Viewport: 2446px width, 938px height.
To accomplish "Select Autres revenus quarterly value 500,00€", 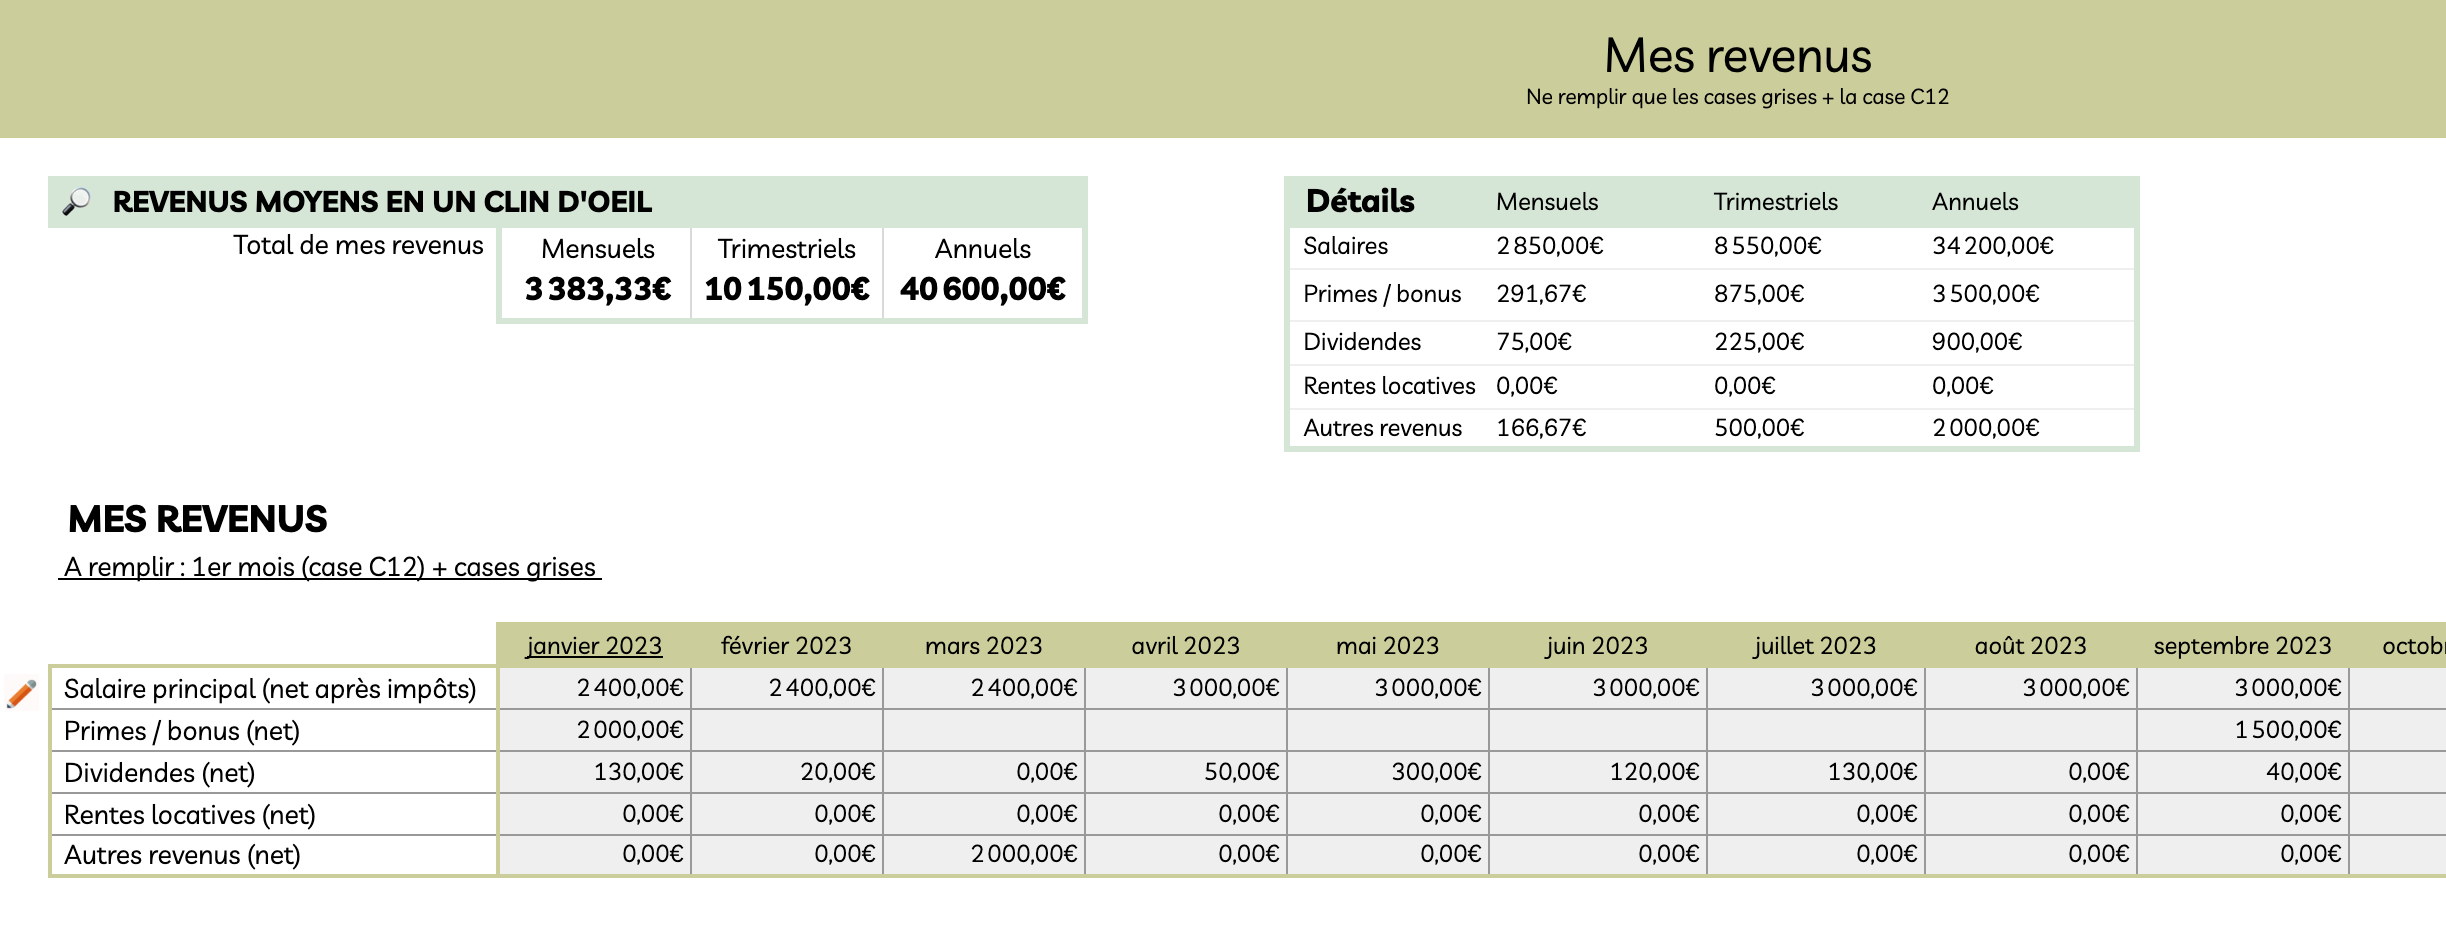I will coord(1759,428).
